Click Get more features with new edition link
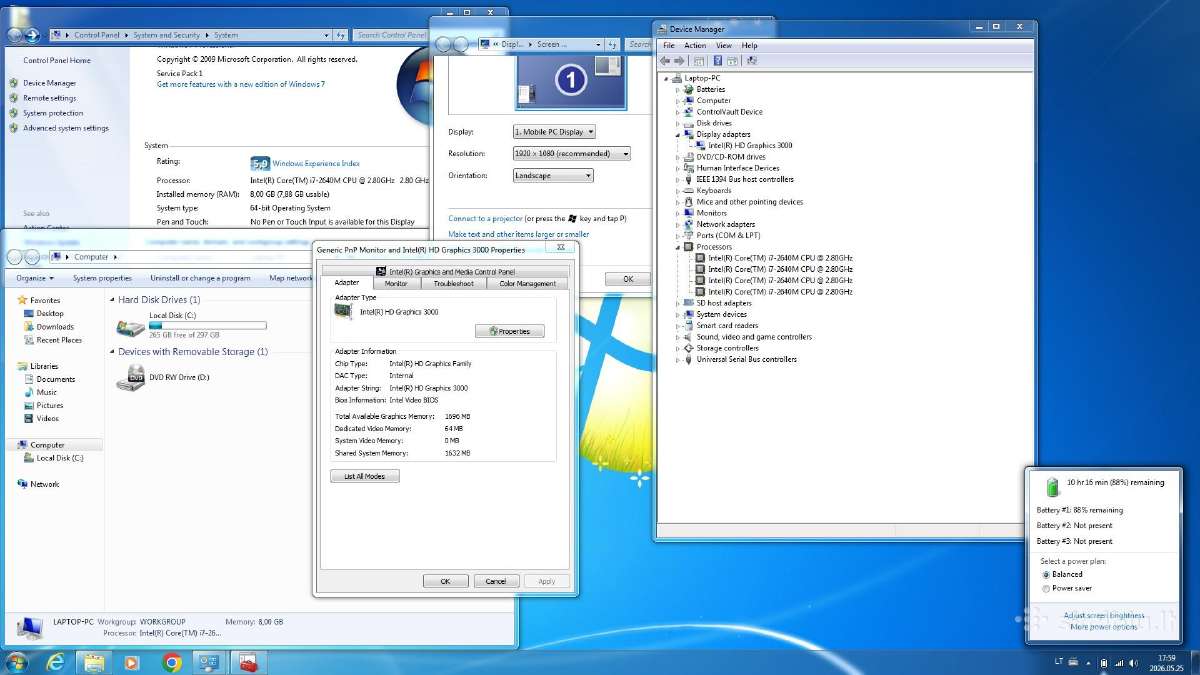Viewport: 1200px width, 675px height. click(241, 85)
